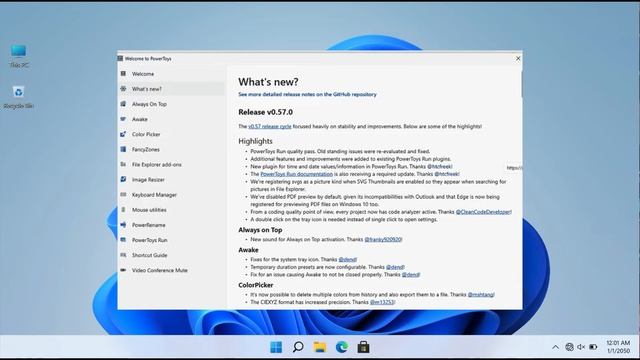Open the PowerRename page
640x360 pixels.
171,225
